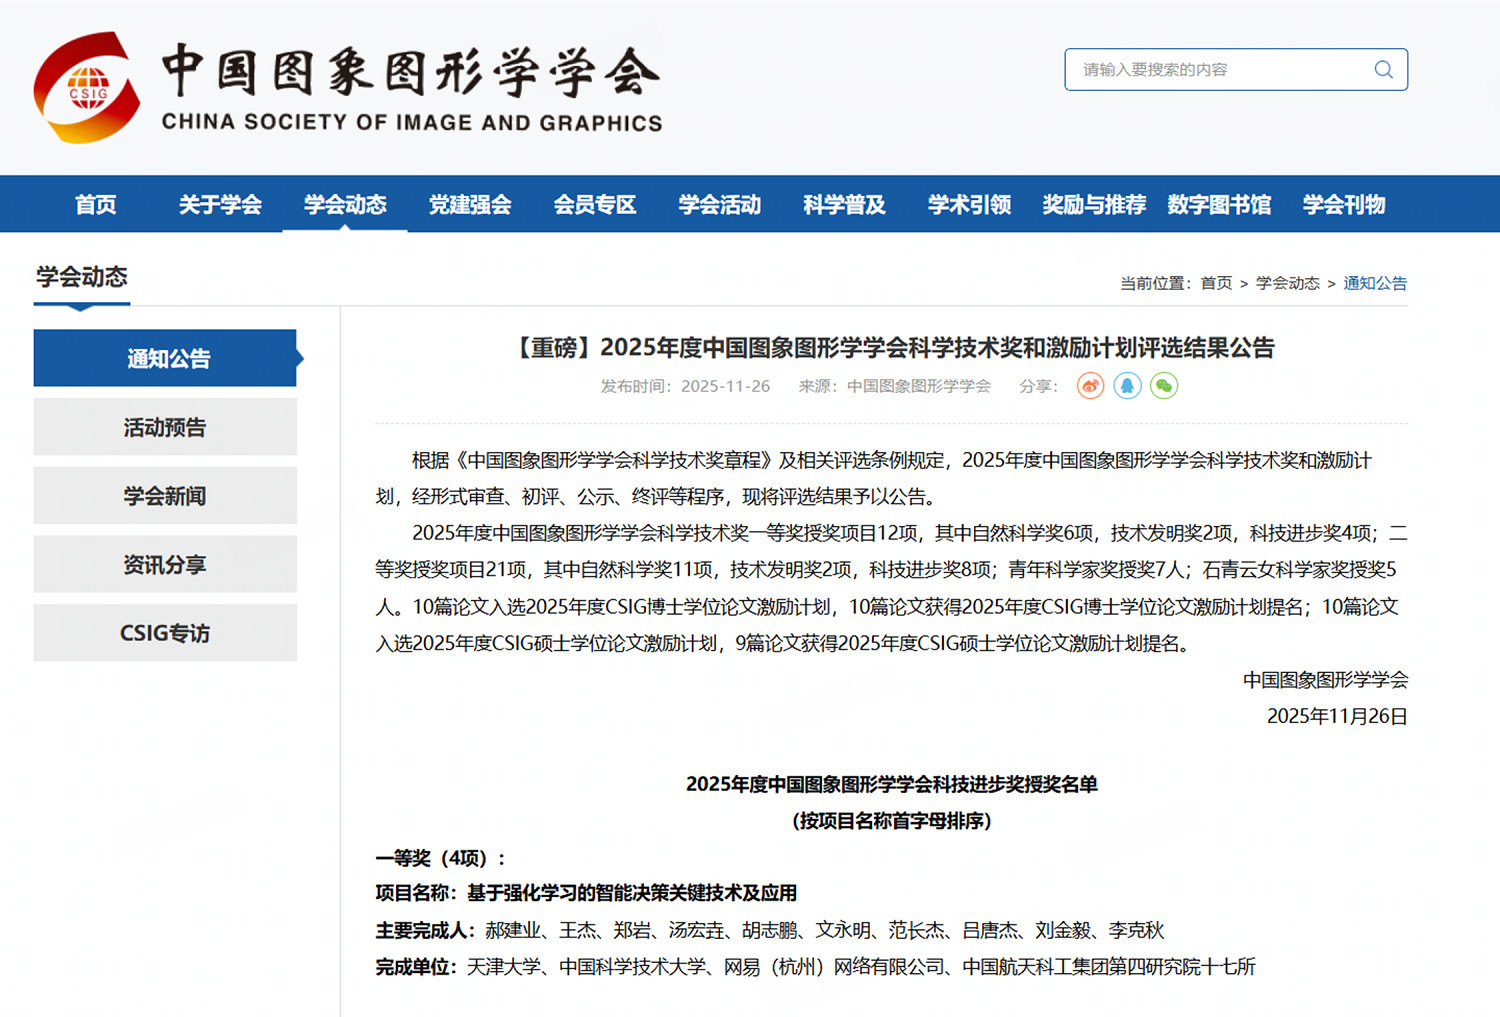Open the 学会新闻 sidebar category
This screenshot has height=1017, width=1500.
pos(165,495)
